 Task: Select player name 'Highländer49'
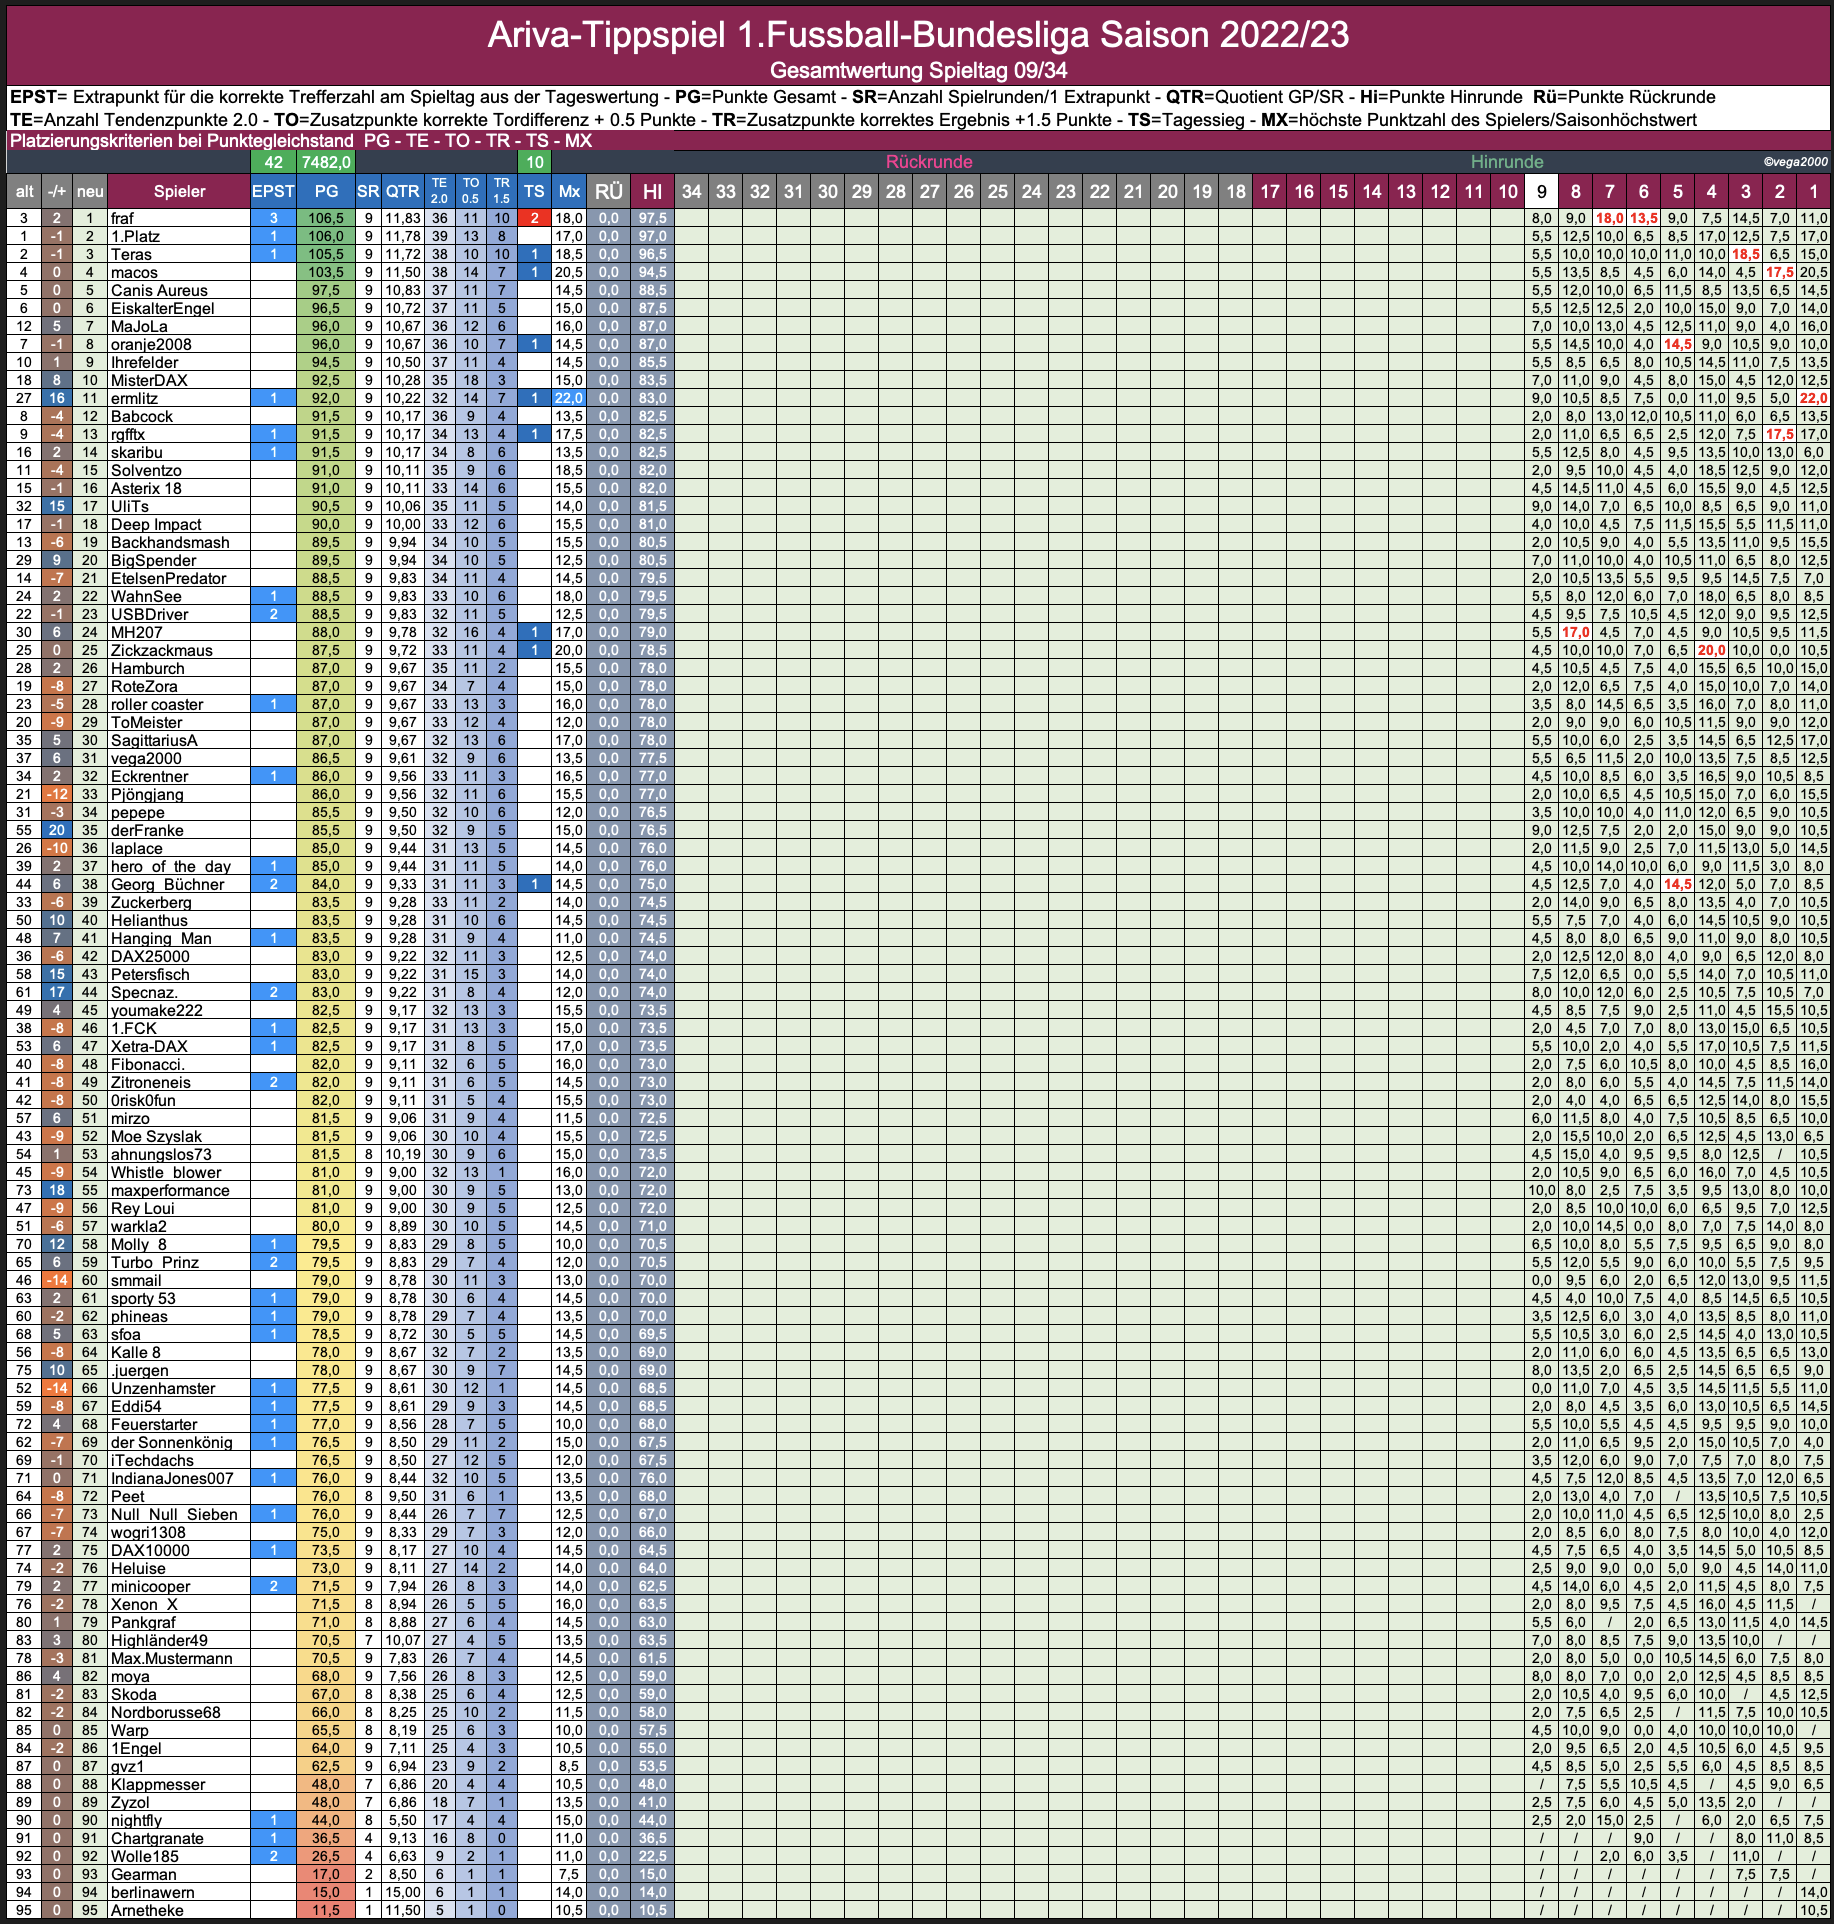(x=159, y=1640)
